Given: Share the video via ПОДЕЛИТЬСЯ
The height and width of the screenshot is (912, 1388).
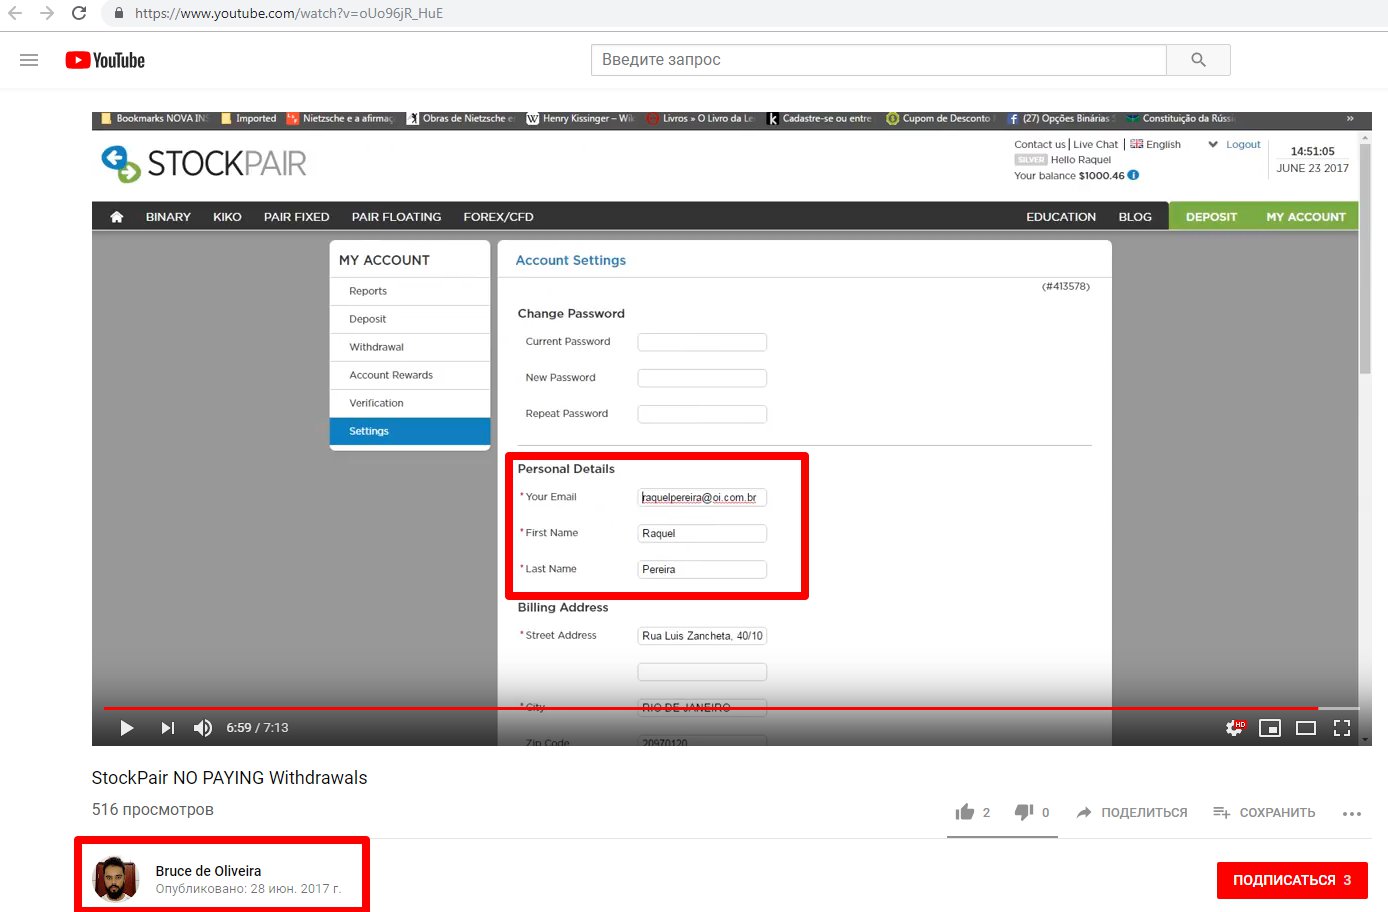Looking at the screenshot, I should [1132, 812].
